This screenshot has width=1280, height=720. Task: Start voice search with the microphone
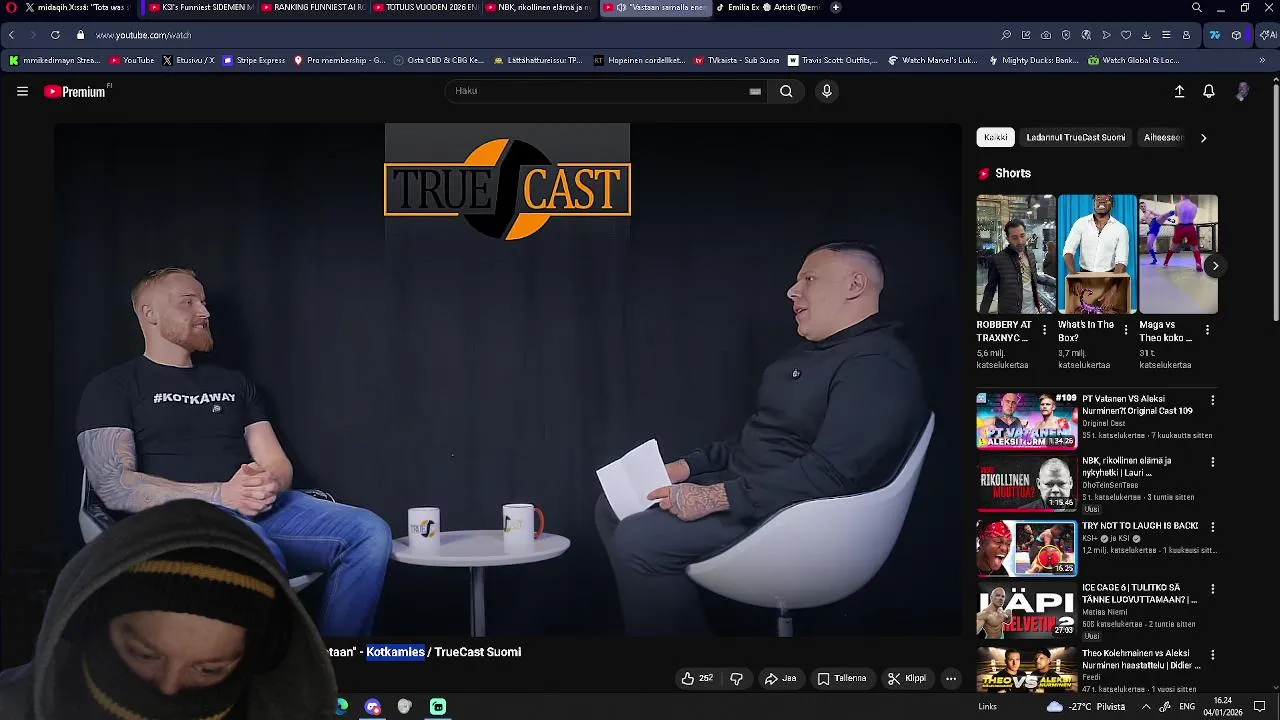(x=826, y=91)
